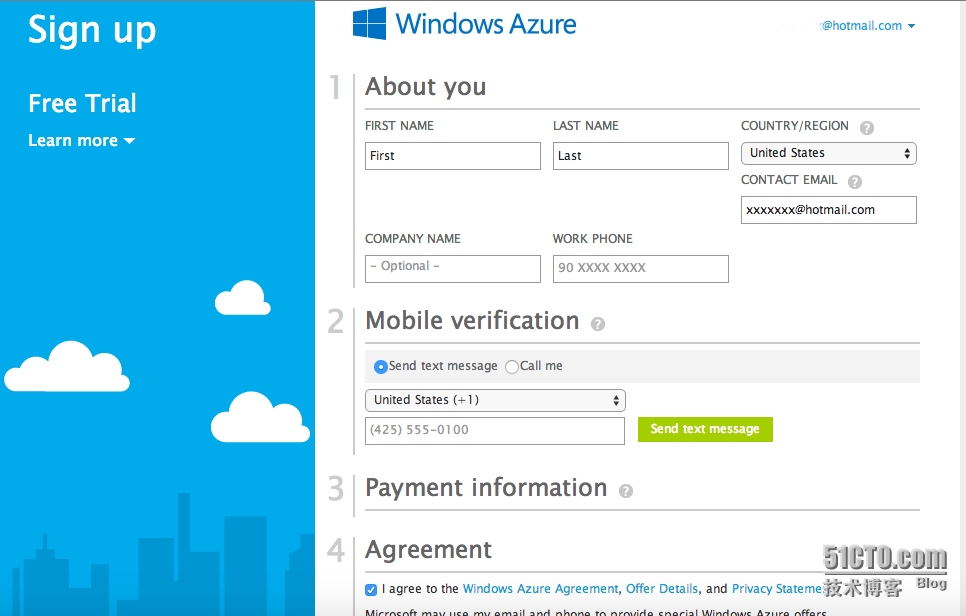966x616 pixels.
Task: Open the Offer Details link
Action: [x=662, y=589]
